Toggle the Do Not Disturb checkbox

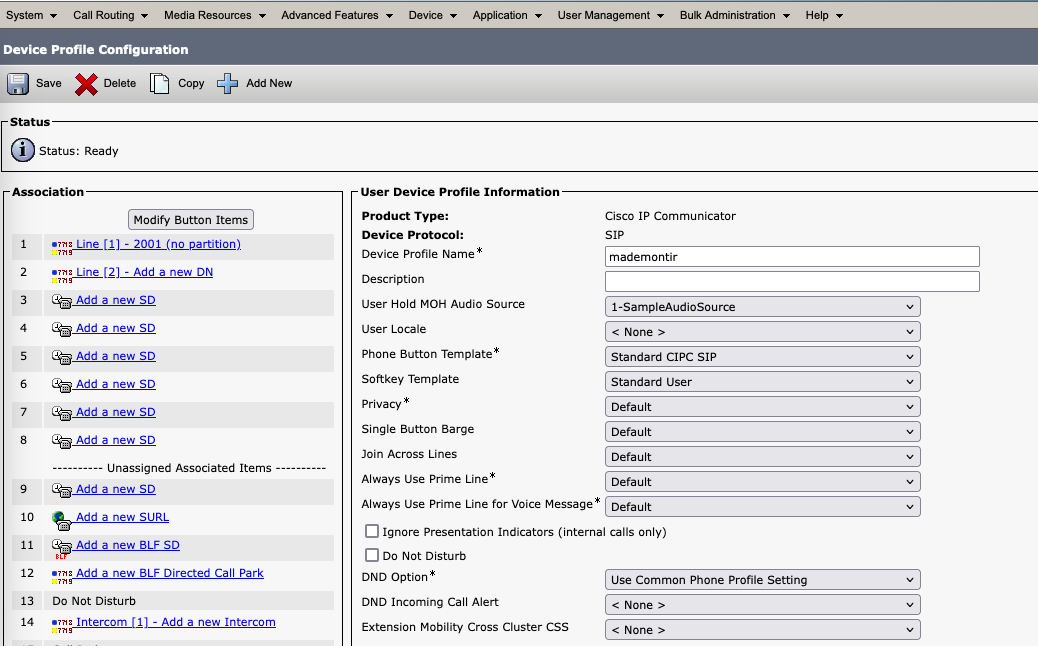[372, 556]
